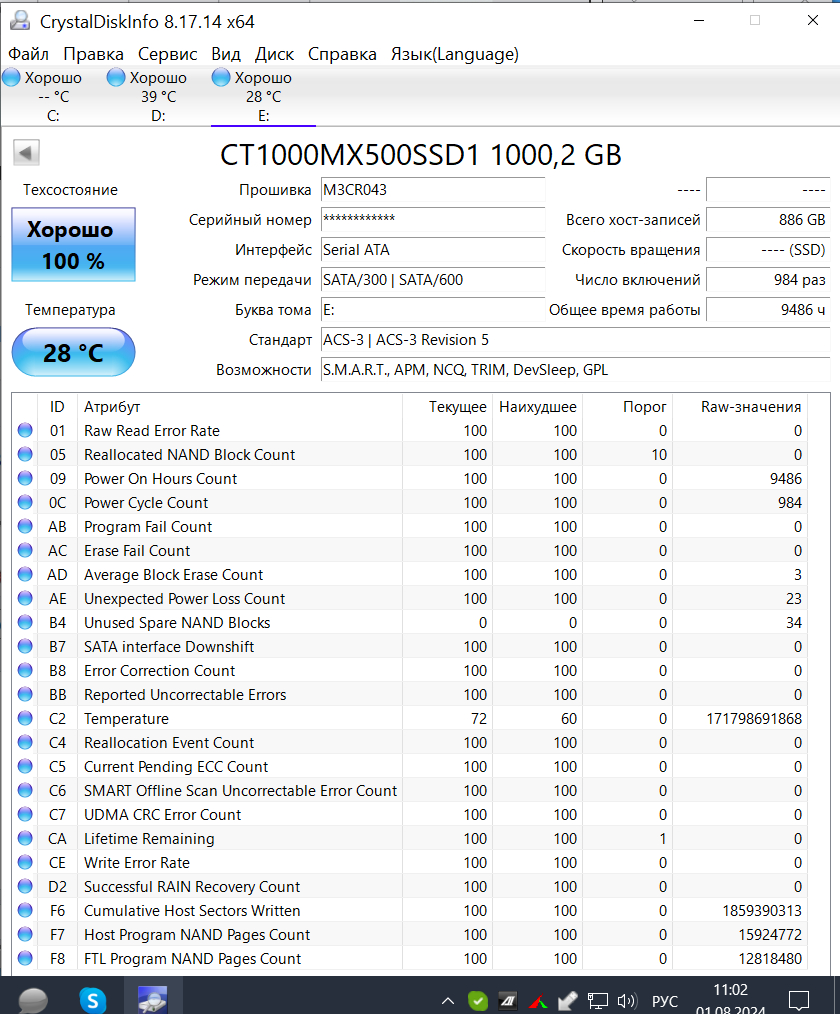Click the status circle for Power On Hours Count

point(25,478)
